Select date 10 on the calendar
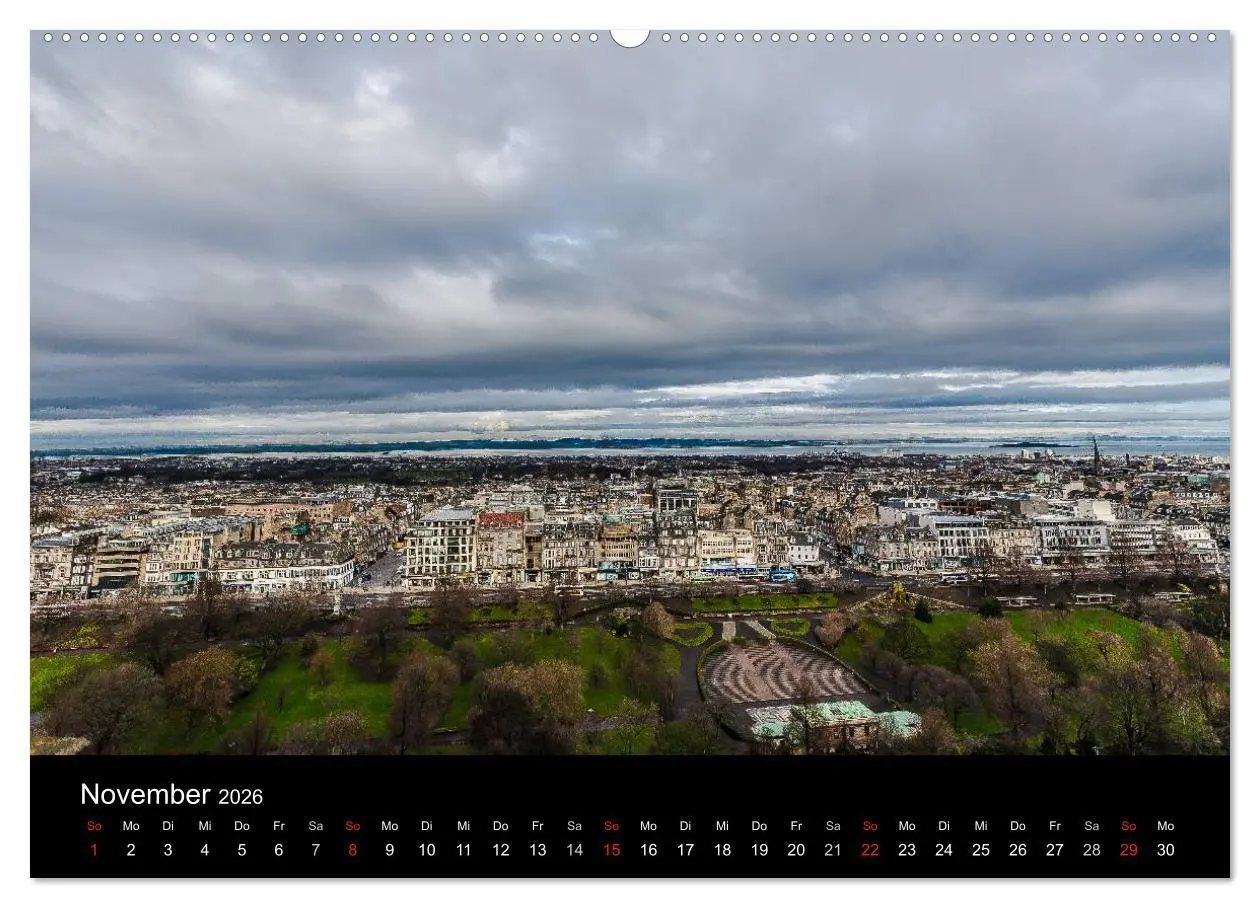 click(427, 850)
